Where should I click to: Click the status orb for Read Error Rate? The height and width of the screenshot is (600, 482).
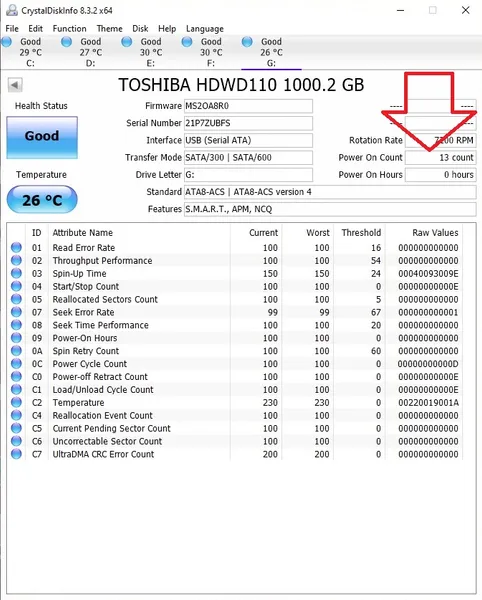[16, 248]
